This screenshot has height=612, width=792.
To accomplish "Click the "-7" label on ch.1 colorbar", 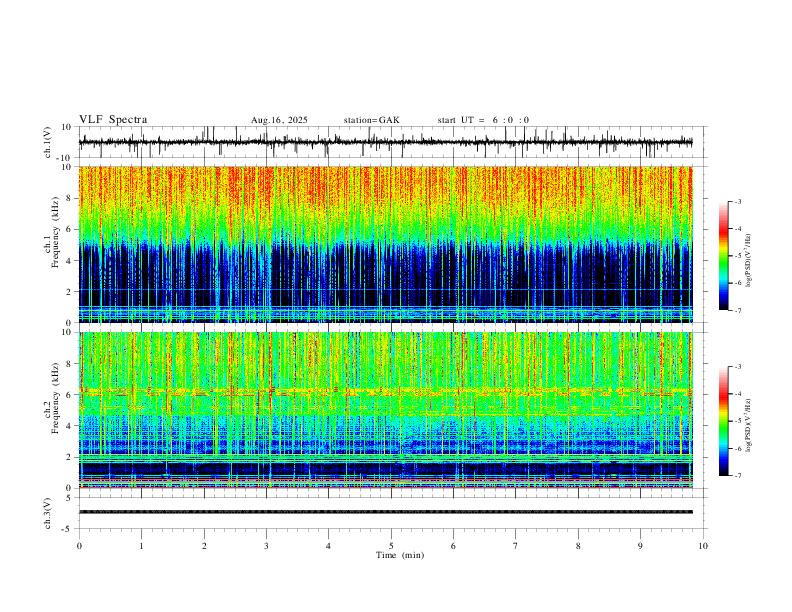I will 738,311.
